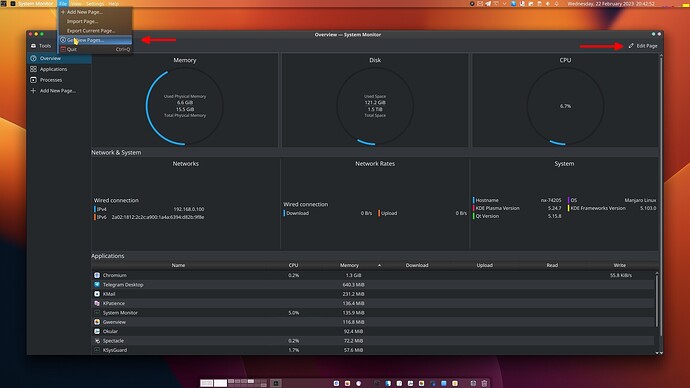Screen dimensions: 690x388
Task: Click the Telegram tray icon in top panel
Action: coord(488,4)
